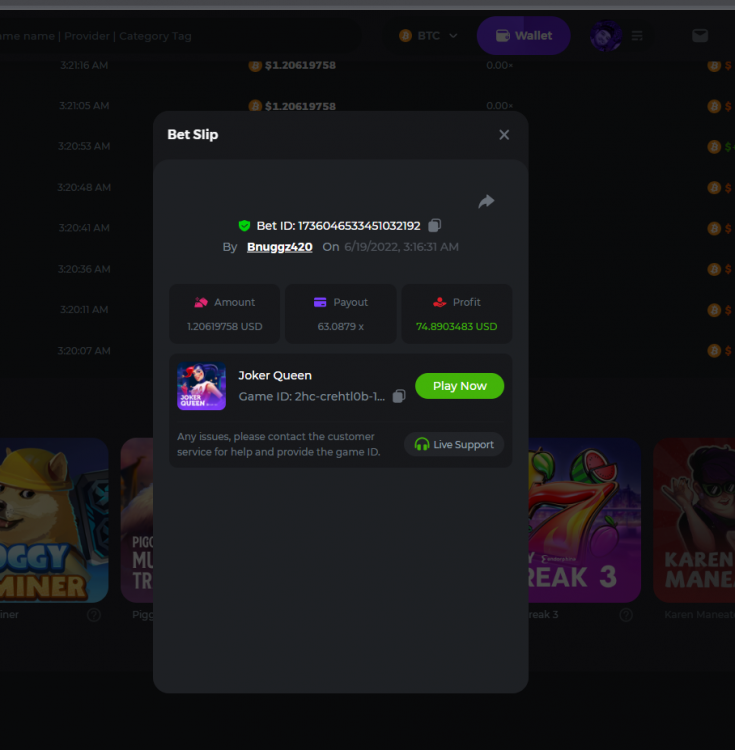Expand the BTC currency dropdown

pos(428,36)
